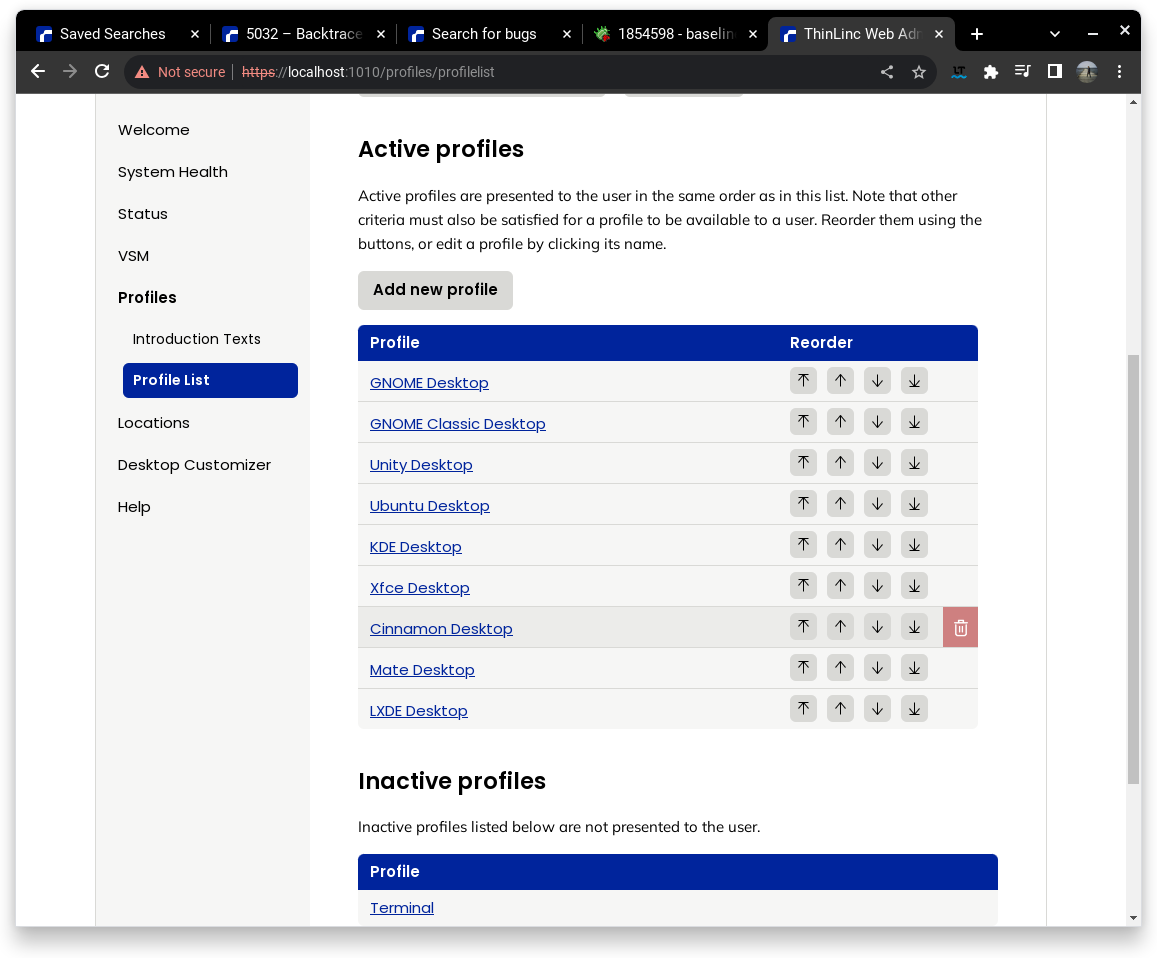1157x958 pixels.
Task: Move Unity Desktop down one position
Action: pyautogui.click(x=877, y=463)
